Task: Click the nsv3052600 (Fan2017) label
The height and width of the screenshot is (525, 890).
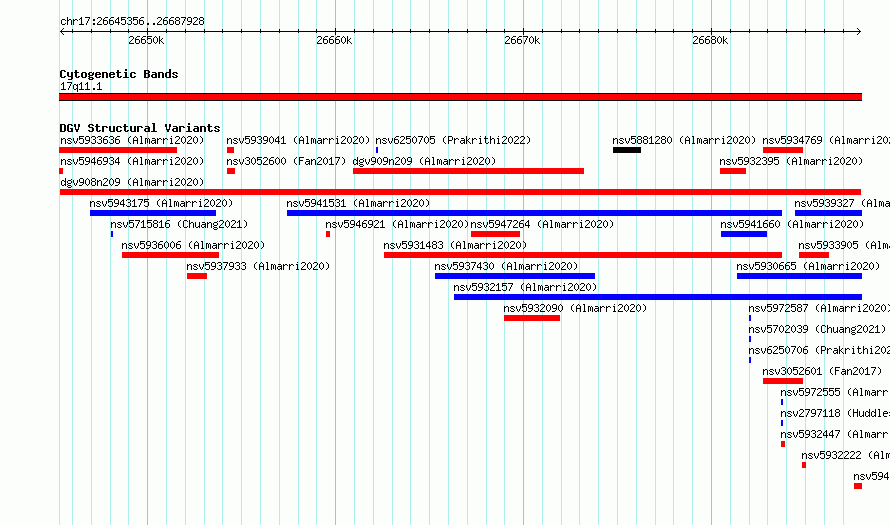Action: coord(286,161)
